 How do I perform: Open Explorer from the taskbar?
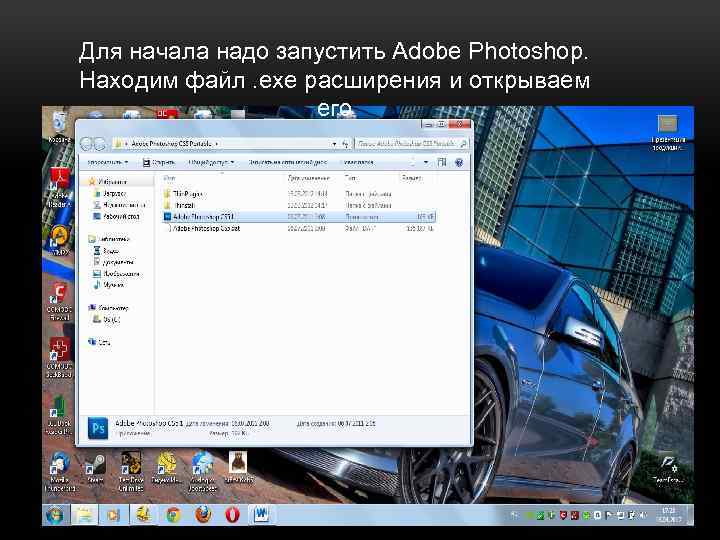click(84, 515)
